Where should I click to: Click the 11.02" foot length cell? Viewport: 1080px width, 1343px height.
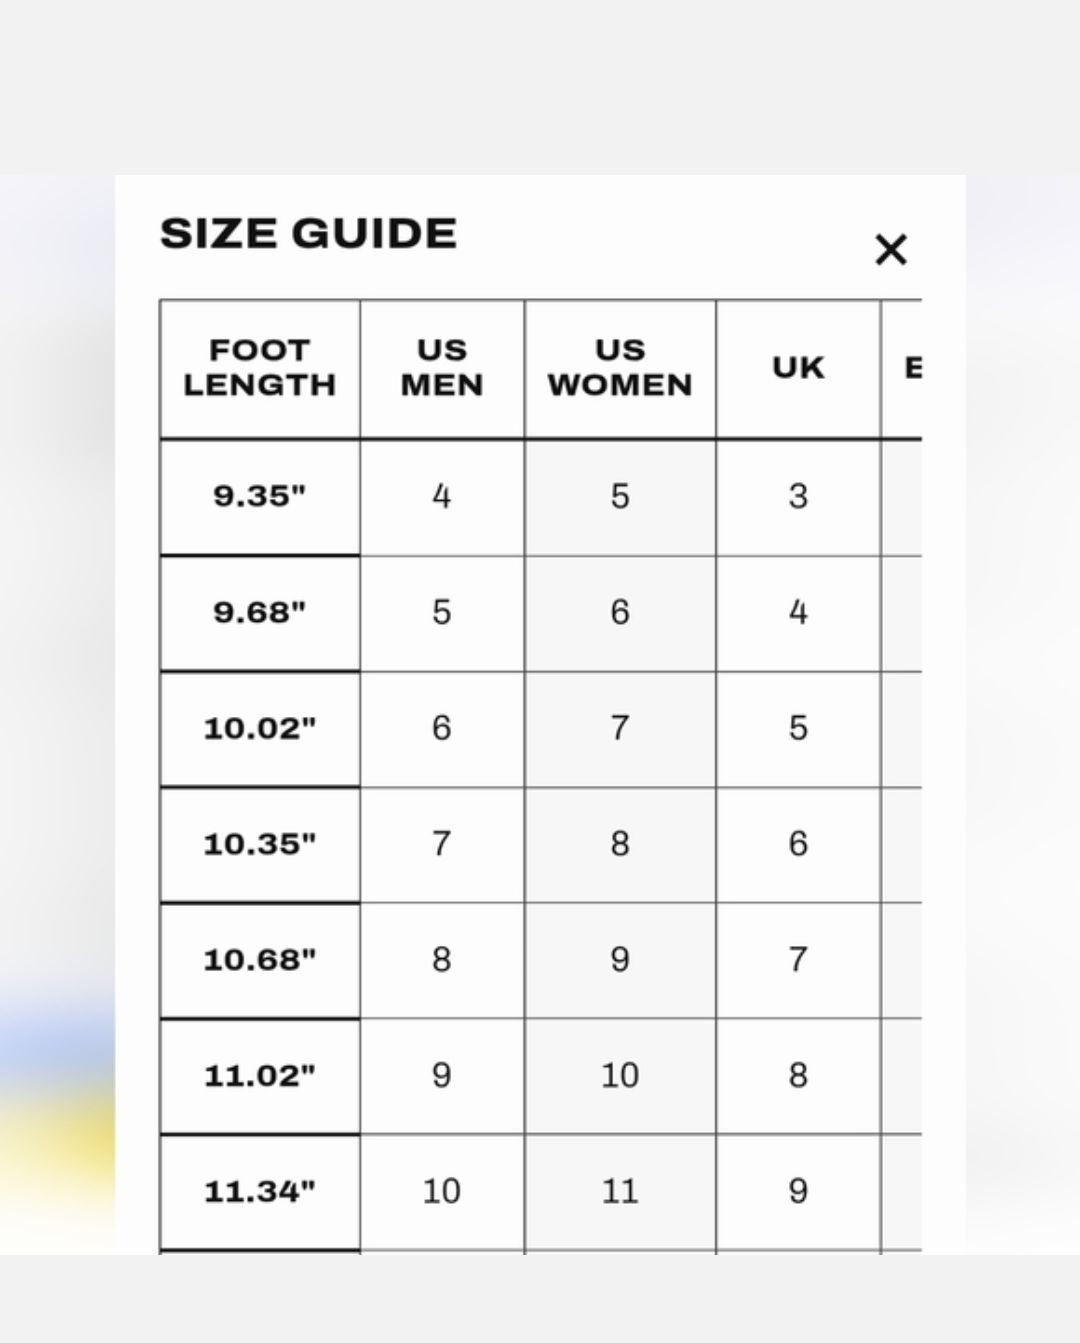point(260,1077)
